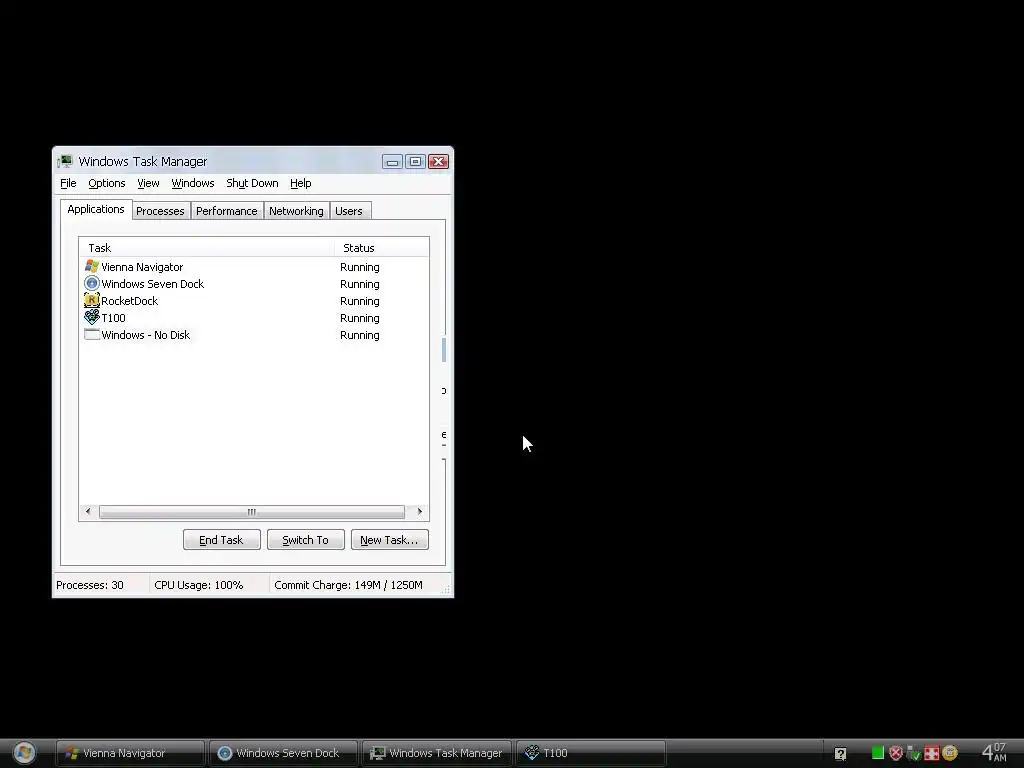Open the View menu
This screenshot has height=768, width=1024.
coord(148,184)
